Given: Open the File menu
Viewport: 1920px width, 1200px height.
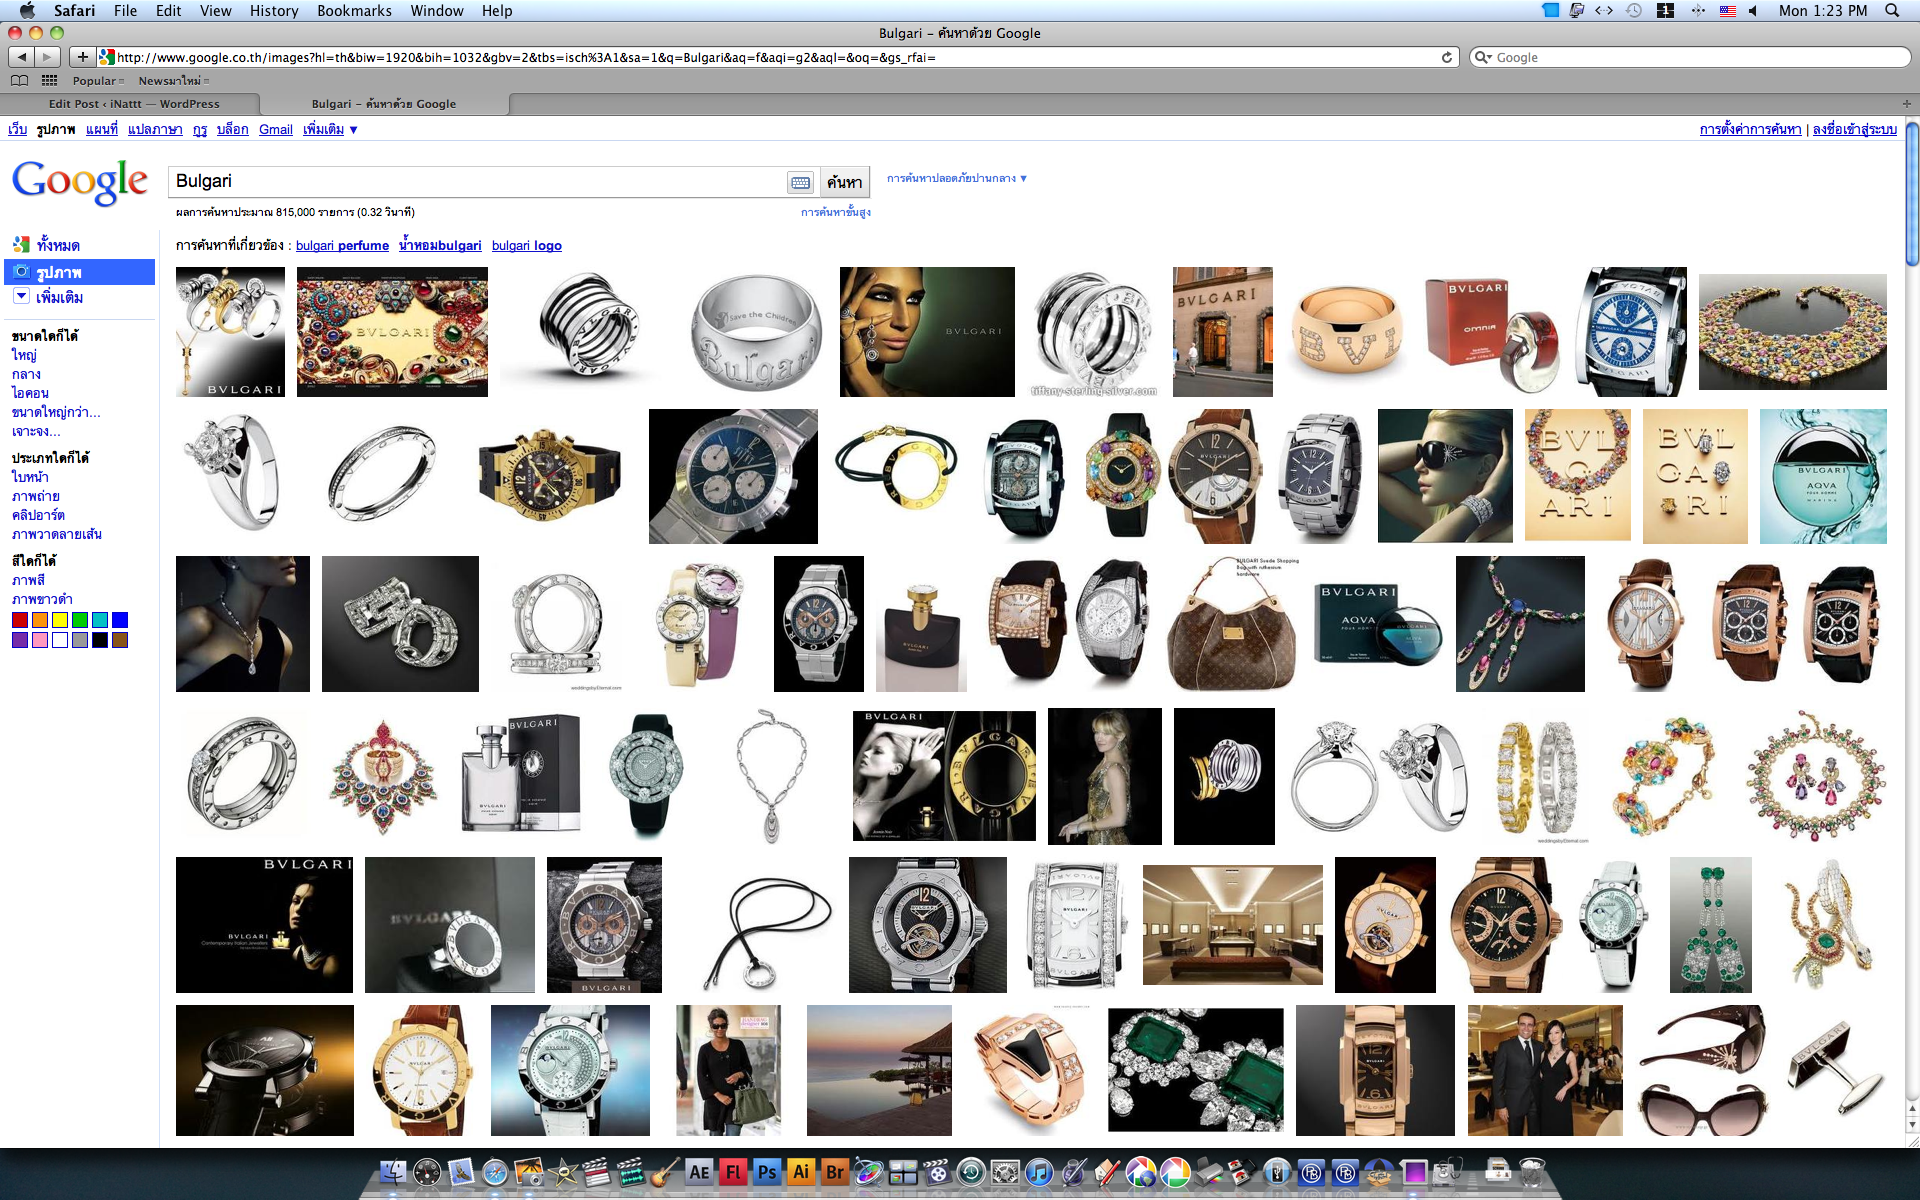Looking at the screenshot, I should pos(125,10).
